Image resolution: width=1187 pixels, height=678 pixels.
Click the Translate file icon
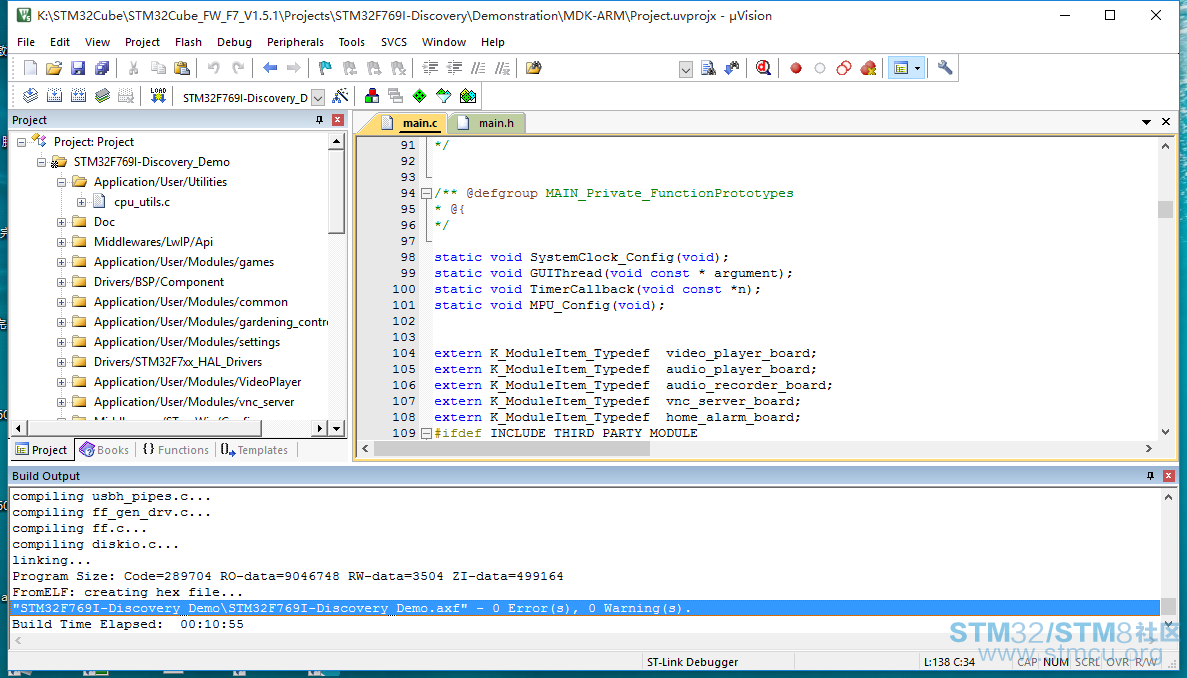click(30, 96)
